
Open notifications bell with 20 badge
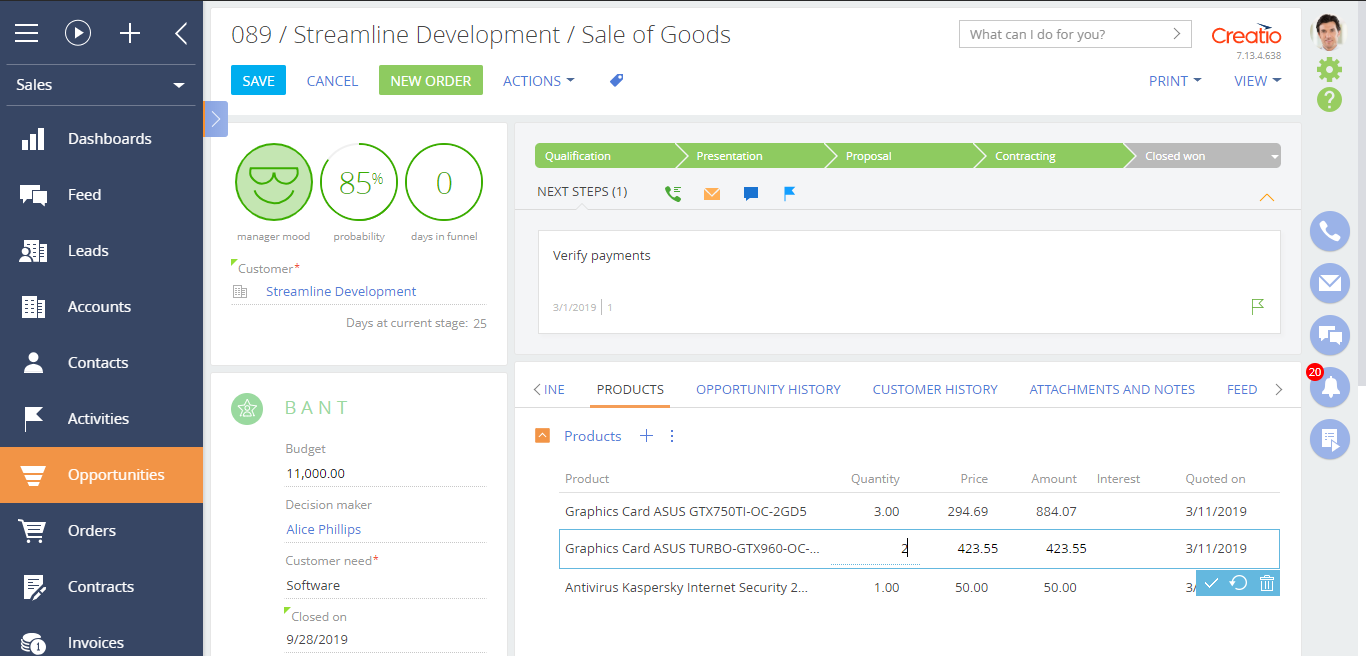[x=1330, y=387]
